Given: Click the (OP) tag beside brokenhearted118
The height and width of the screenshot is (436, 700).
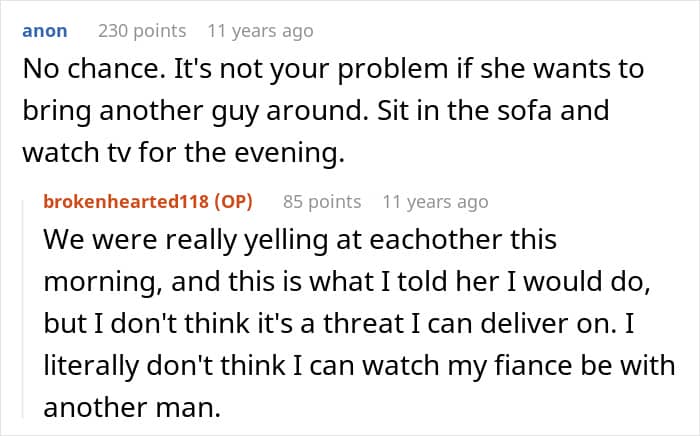Looking at the screenshot, I should pos(233,202).
